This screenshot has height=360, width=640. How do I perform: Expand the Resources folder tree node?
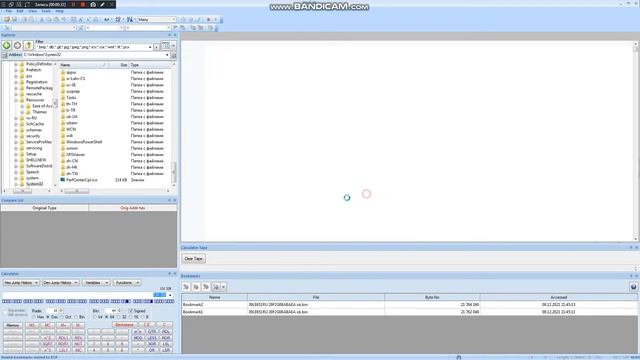(16, 100)
